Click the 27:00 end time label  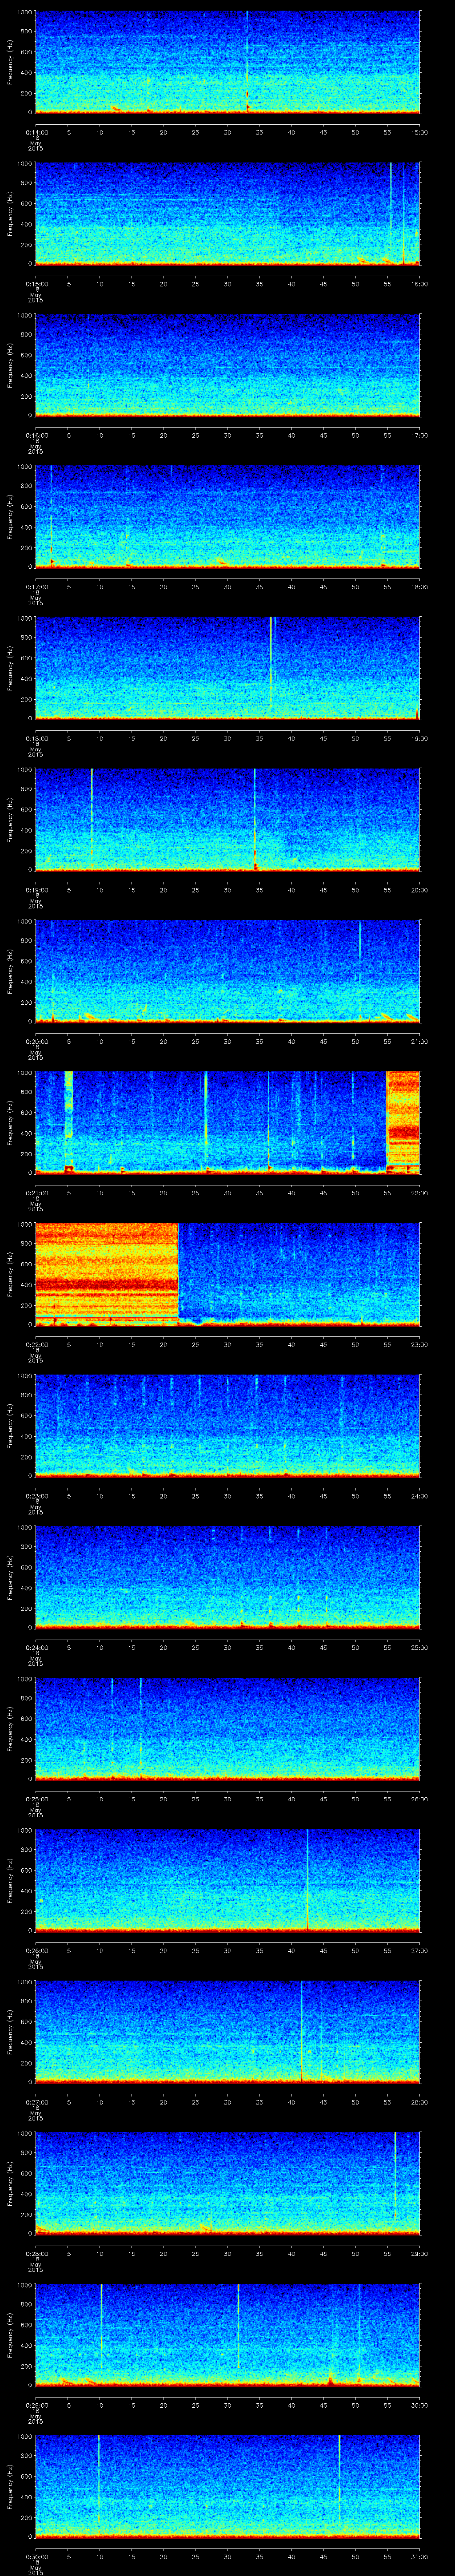(419, 1951)
